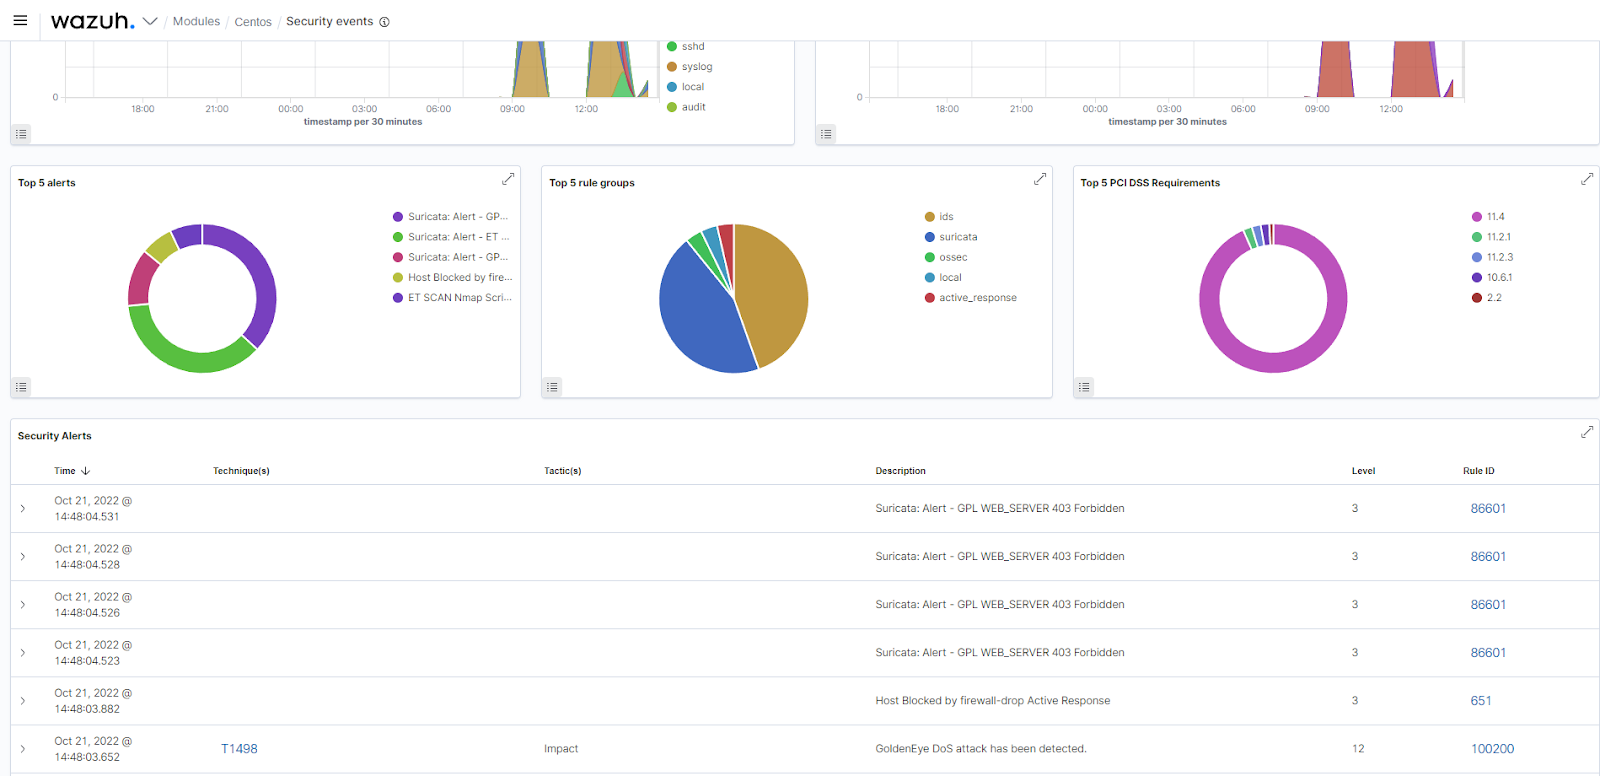Maximize Top 5 PCI DSS Requirements panel

pyautogui.click(x=1587, y=179)
